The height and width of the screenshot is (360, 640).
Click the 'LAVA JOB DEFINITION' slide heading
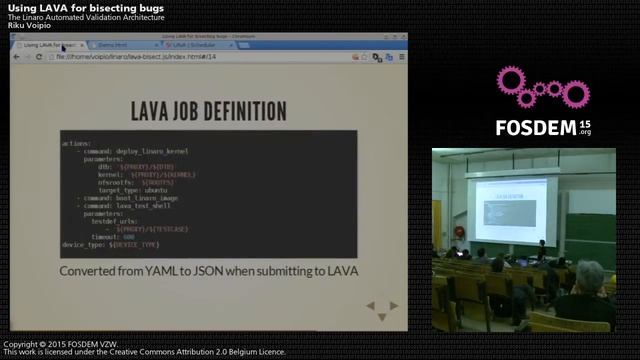pos(209,111)
